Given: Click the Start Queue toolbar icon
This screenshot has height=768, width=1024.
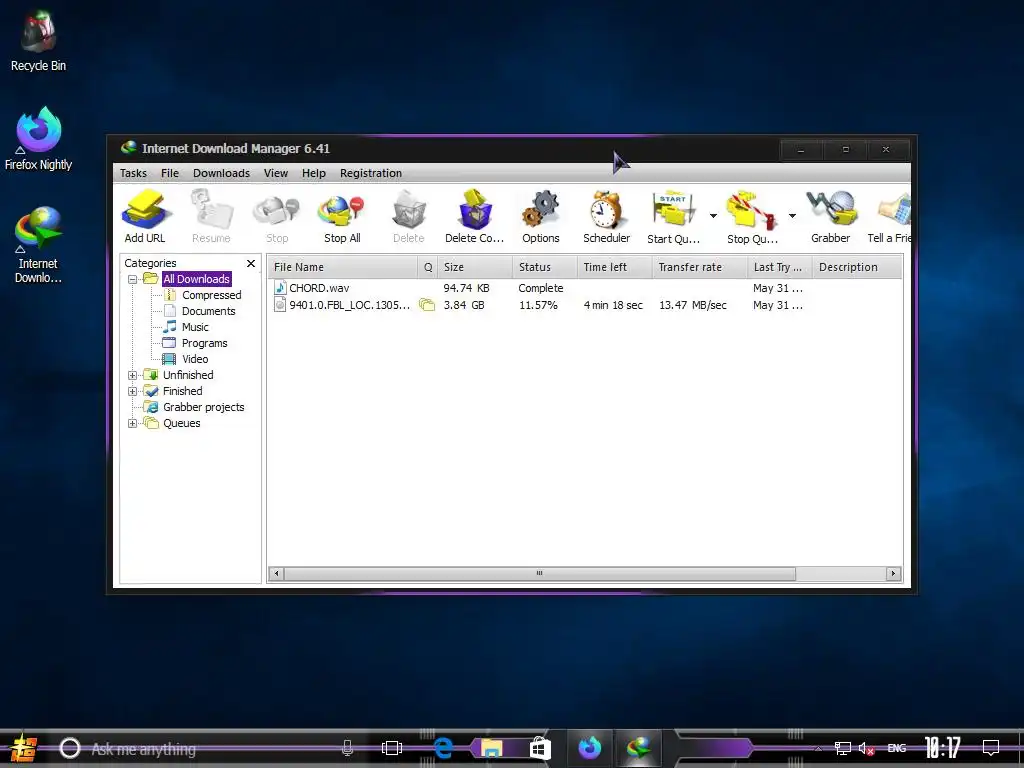Looking at the screenshot, I should pos(673,217).
